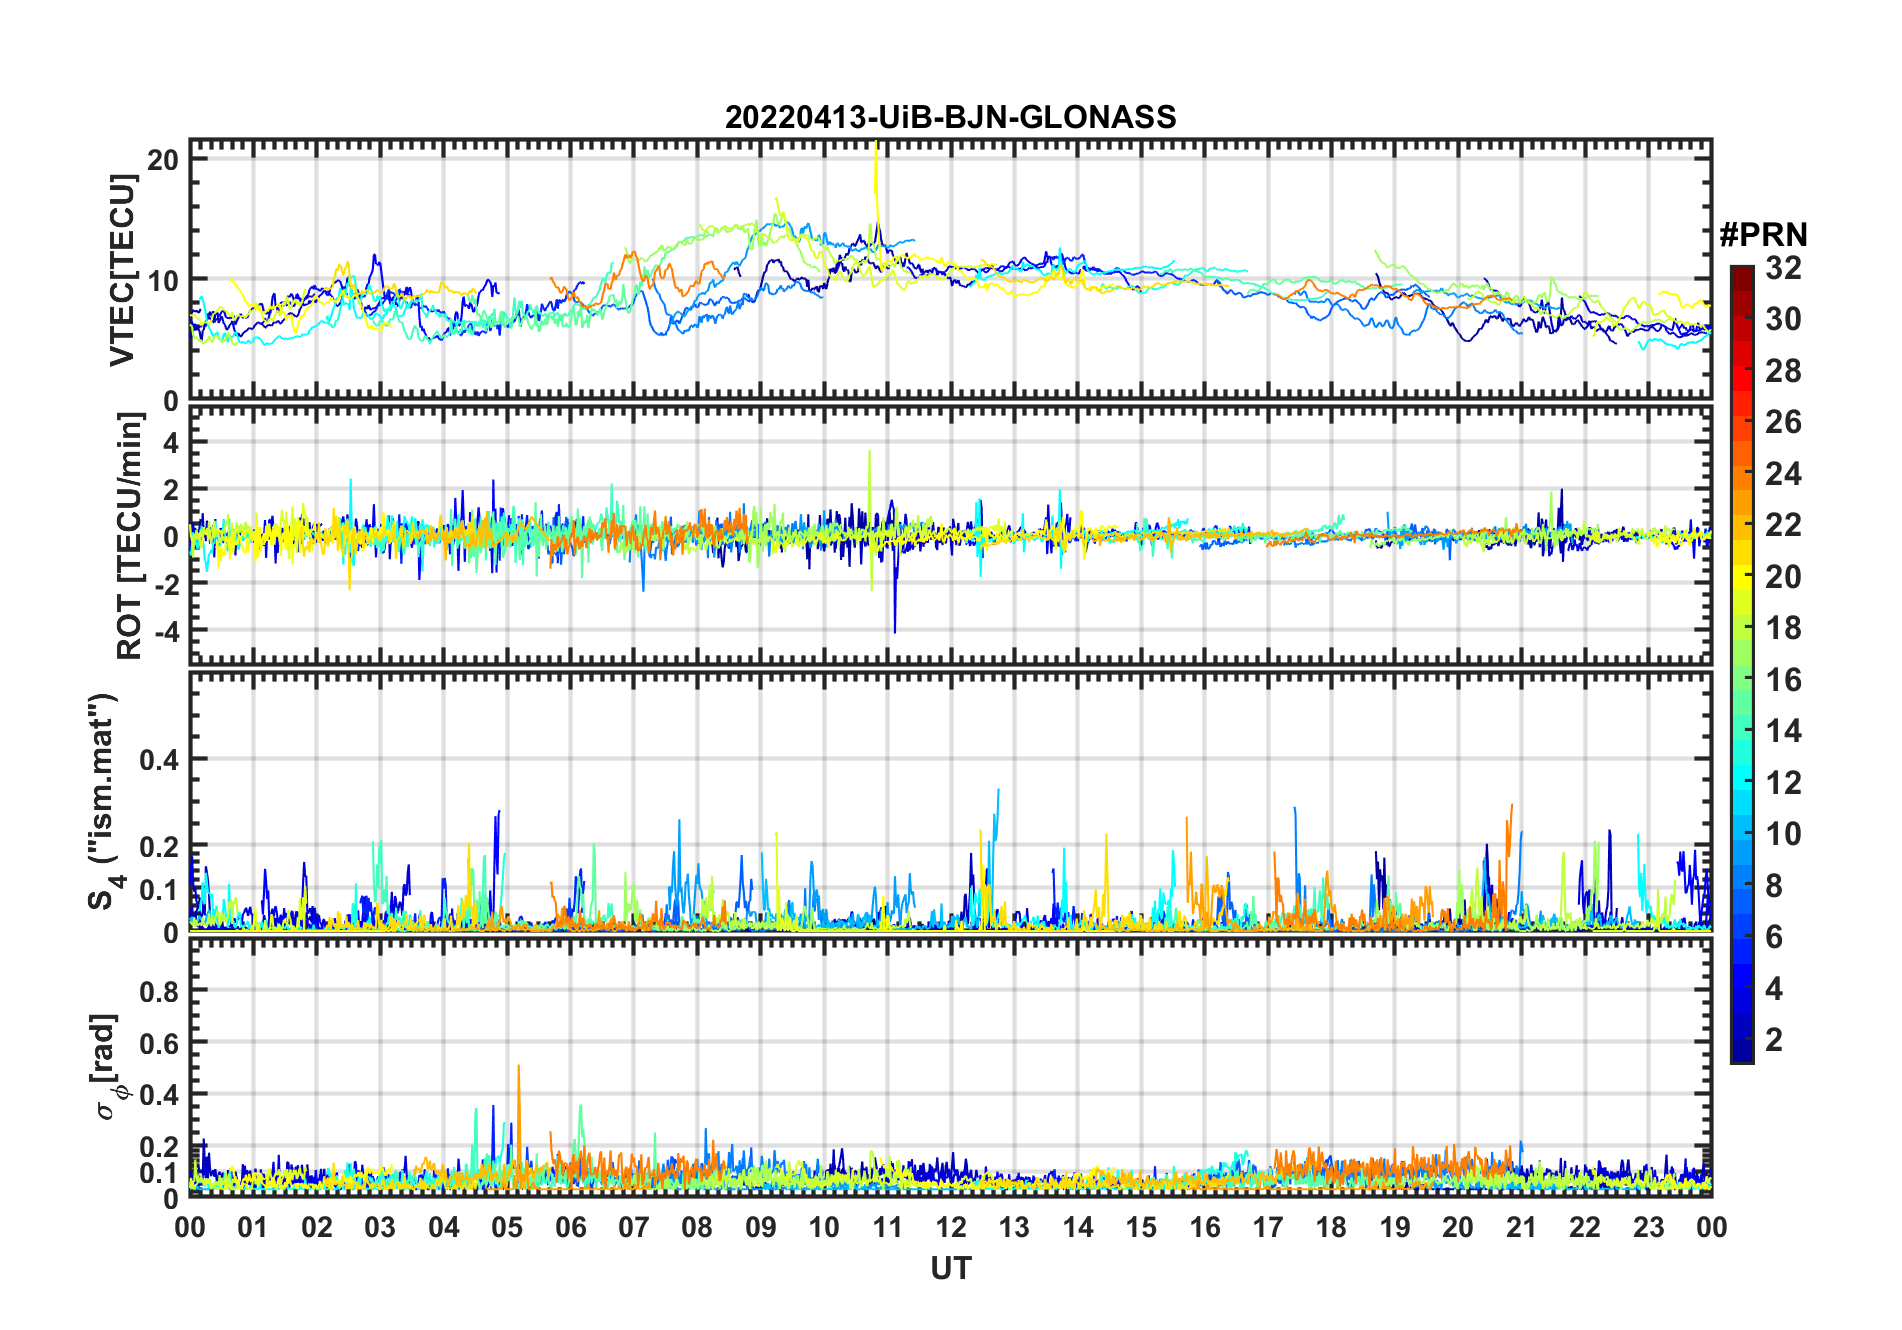Click the colorbar tick label 4
Screen dimensions: 1902x1330
[1774, 989]
